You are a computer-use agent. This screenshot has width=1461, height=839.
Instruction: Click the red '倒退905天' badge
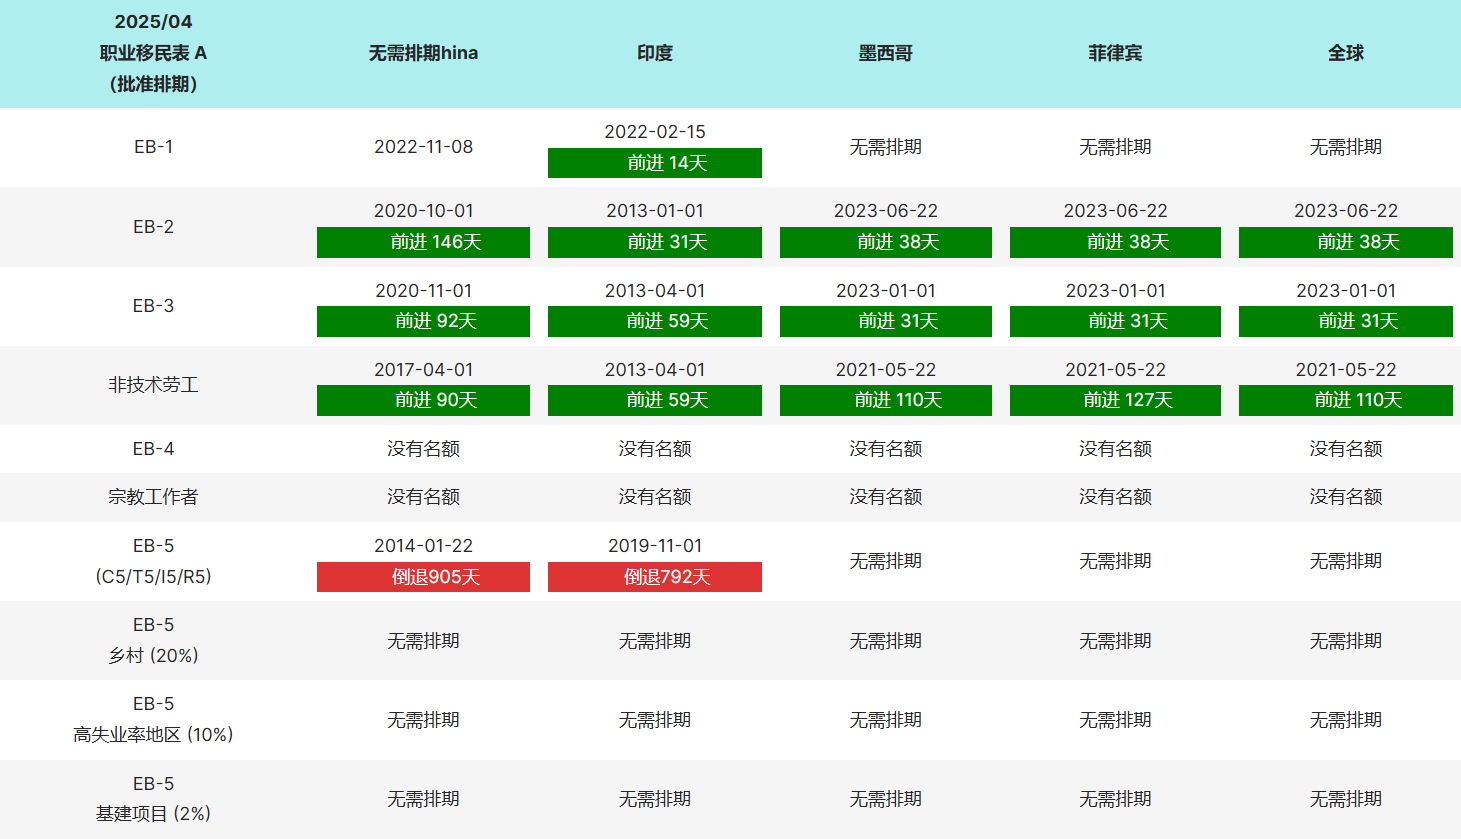tap(423, 577)
